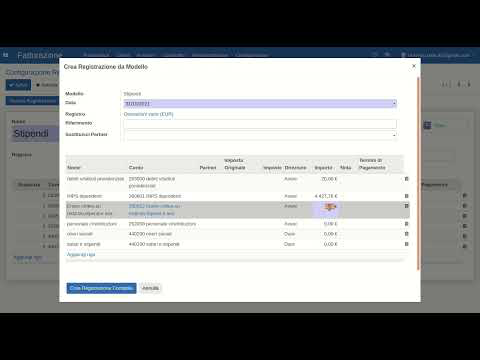480x360 pixels.
Task: Click the dialog's vertical scrollbar
Action: [x=418, y=173]
